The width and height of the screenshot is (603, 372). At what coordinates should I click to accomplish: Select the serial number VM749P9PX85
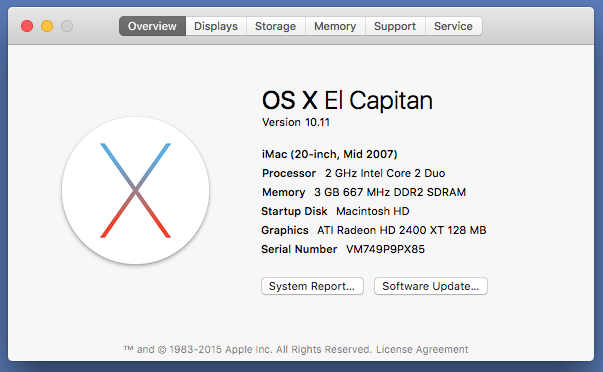coord(385,249)
